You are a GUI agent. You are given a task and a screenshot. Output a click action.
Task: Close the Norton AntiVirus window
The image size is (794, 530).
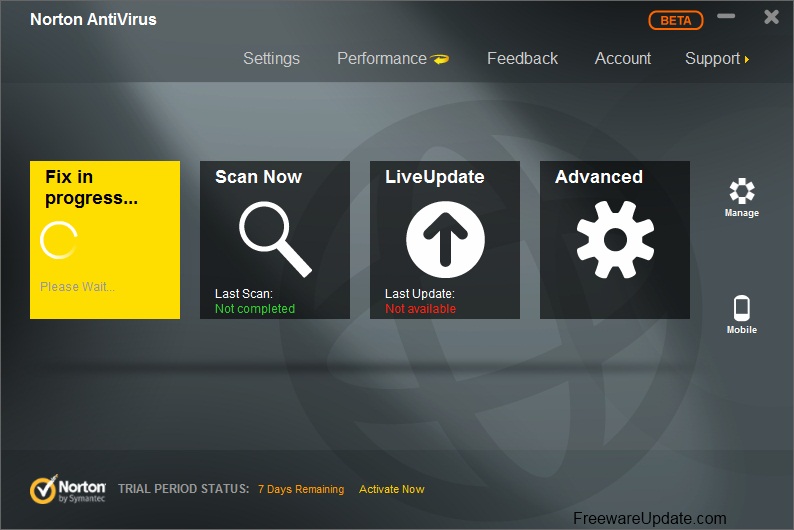pyautogui.click(x=771, y=17)
